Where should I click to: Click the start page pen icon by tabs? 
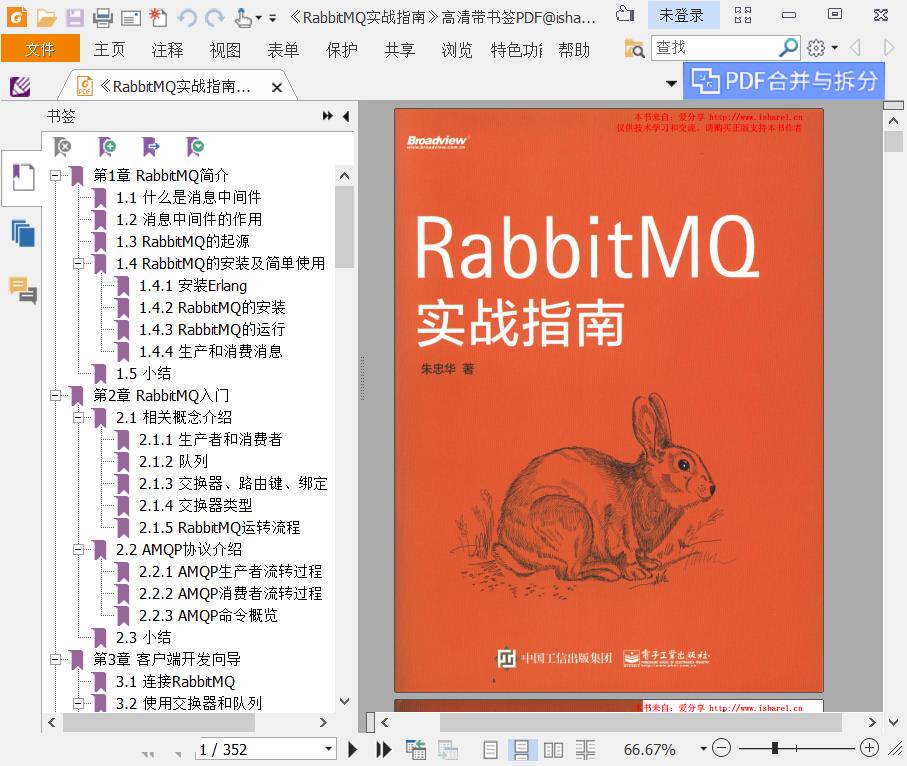coord(20,87)
